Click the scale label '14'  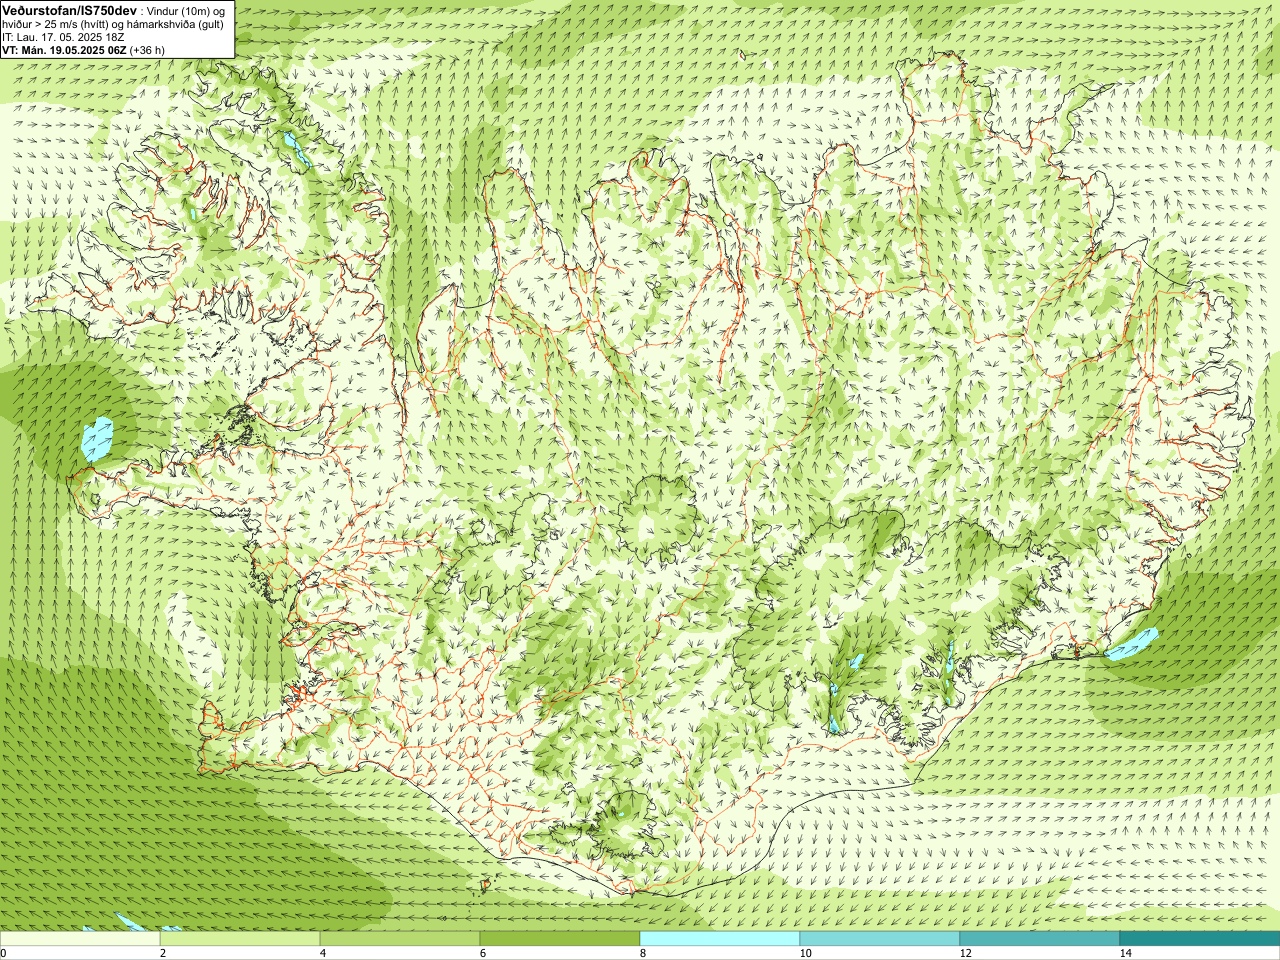pyautogui.click(x=1125, y=953)
